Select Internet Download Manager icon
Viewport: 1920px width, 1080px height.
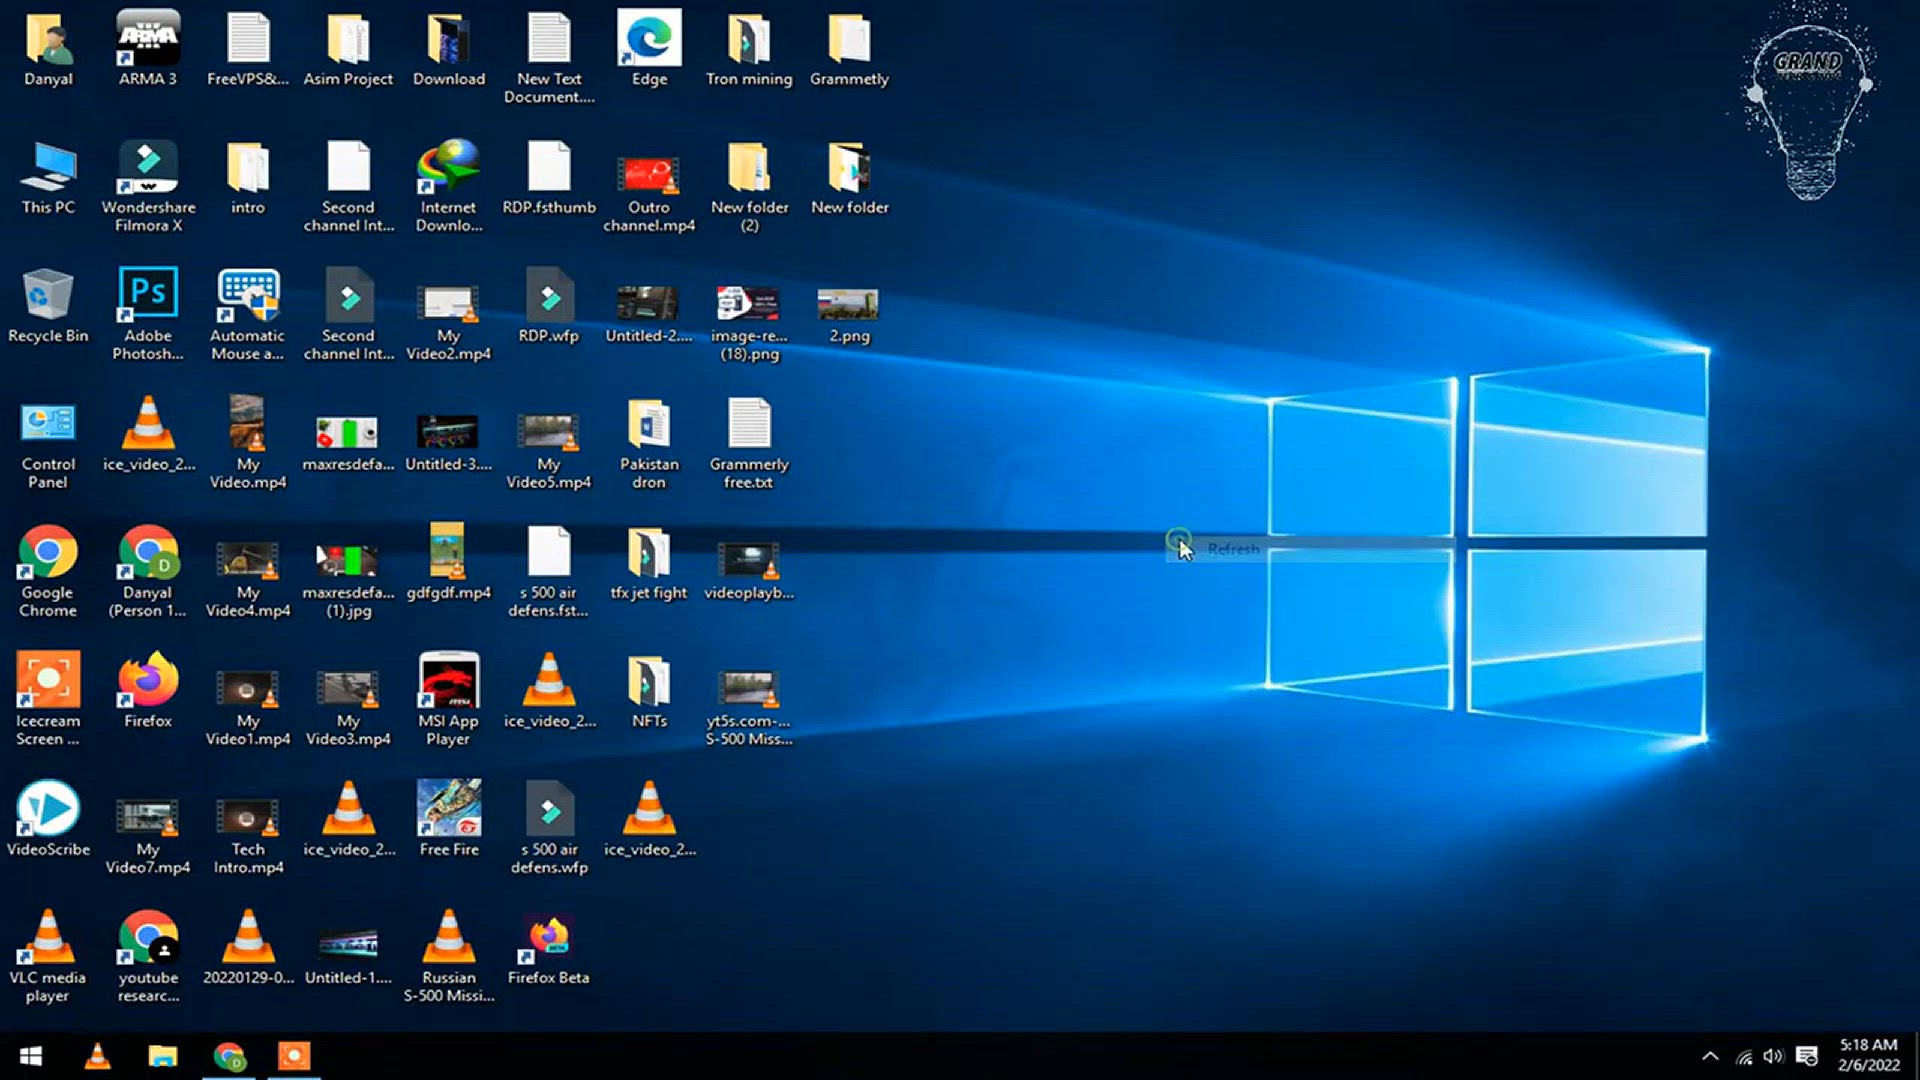[448, 186]
